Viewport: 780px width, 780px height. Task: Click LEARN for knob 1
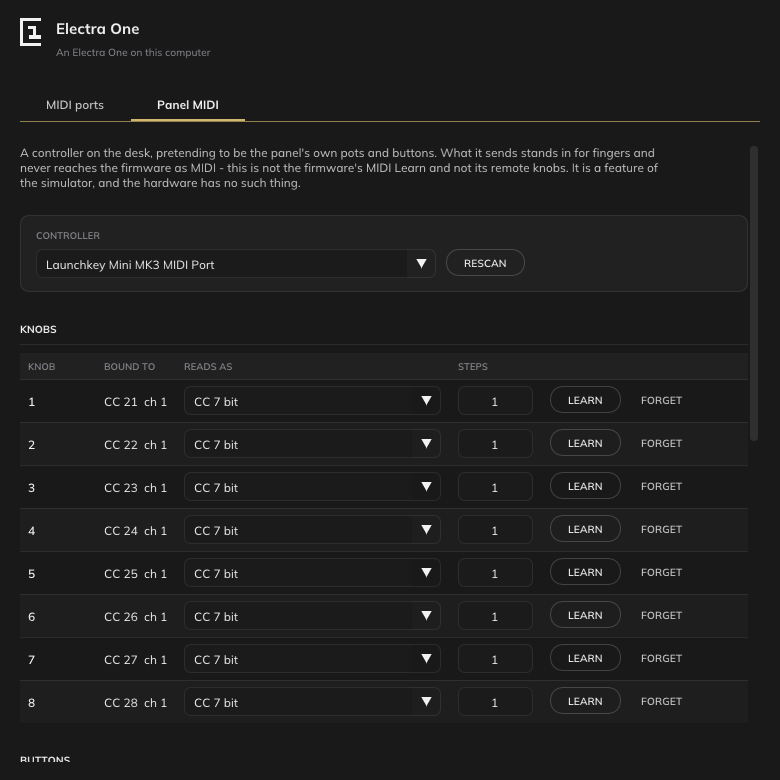[x=585, y=400]
